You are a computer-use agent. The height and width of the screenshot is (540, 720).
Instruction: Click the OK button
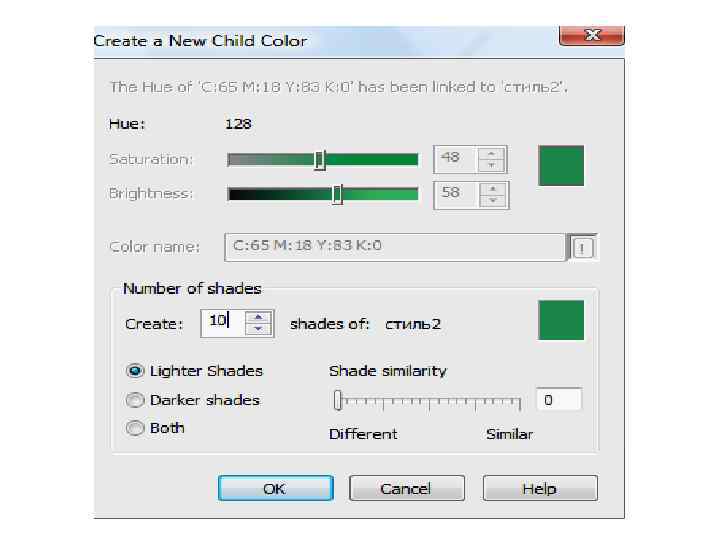click(274, 489)
